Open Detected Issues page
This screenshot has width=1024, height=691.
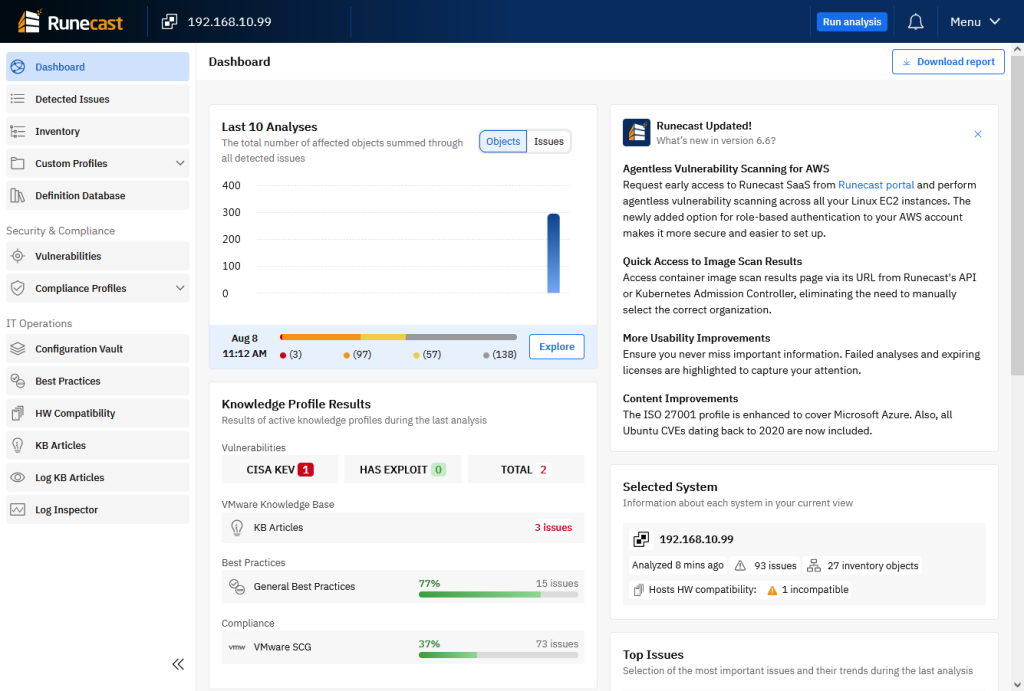[97, 99]
